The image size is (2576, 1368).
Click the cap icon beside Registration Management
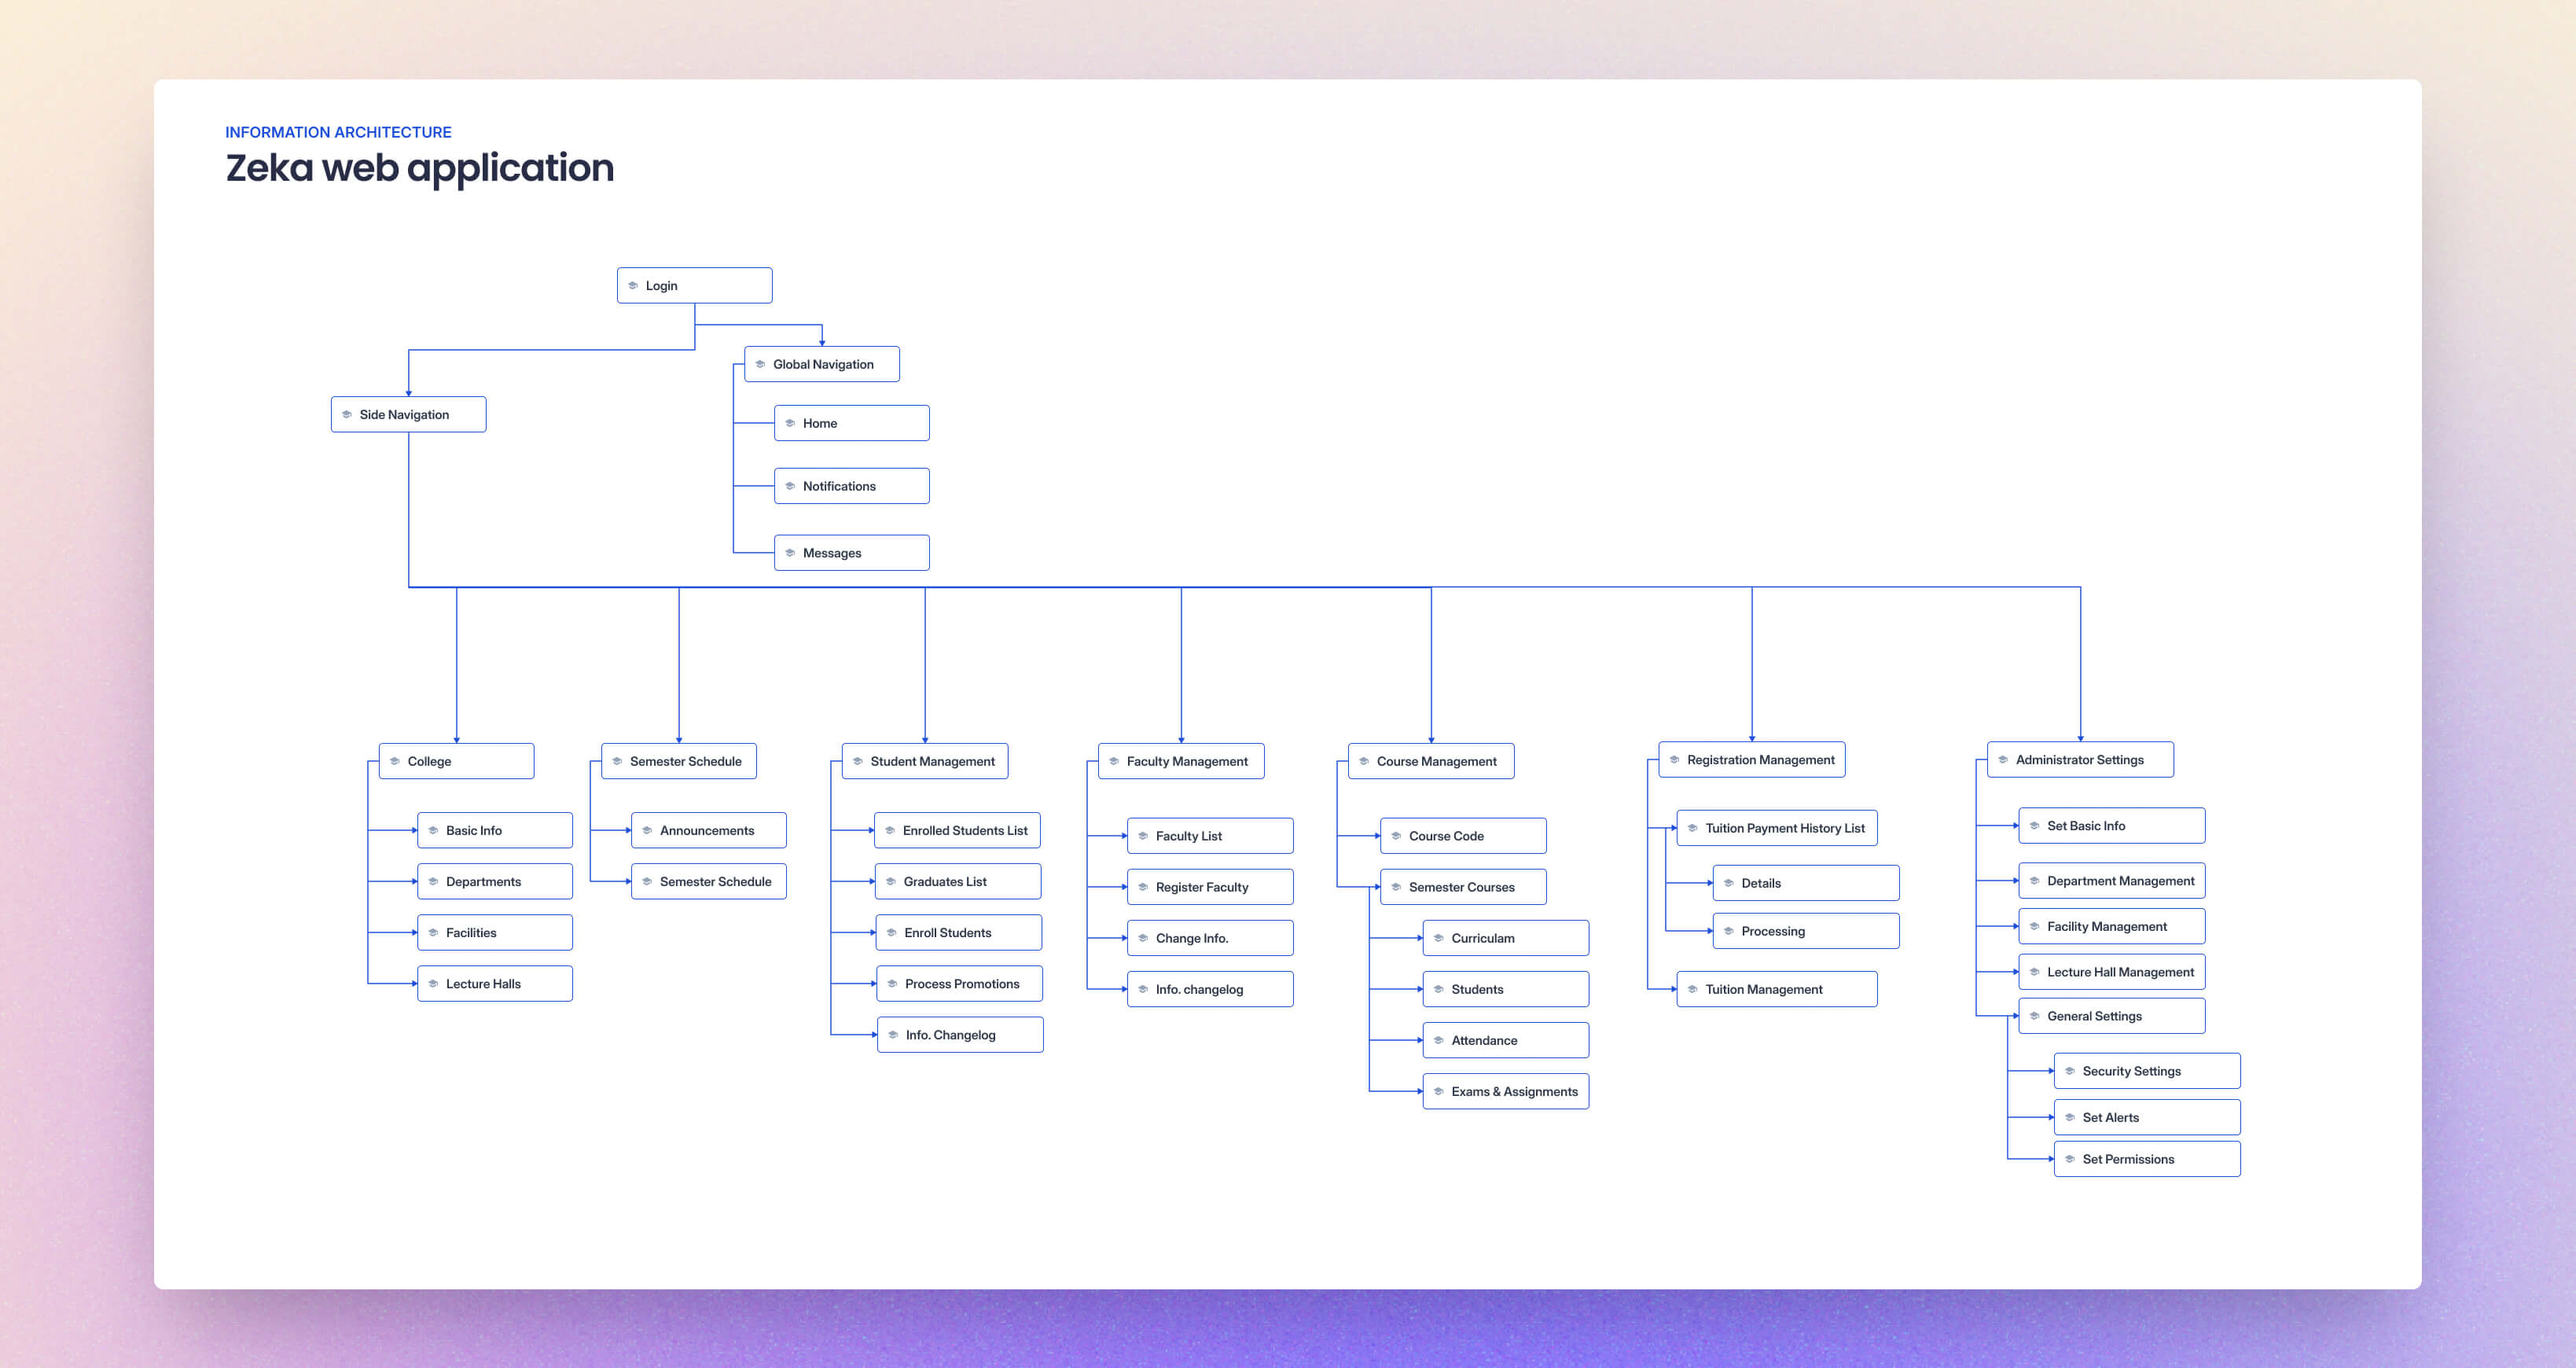[1675, 760]
